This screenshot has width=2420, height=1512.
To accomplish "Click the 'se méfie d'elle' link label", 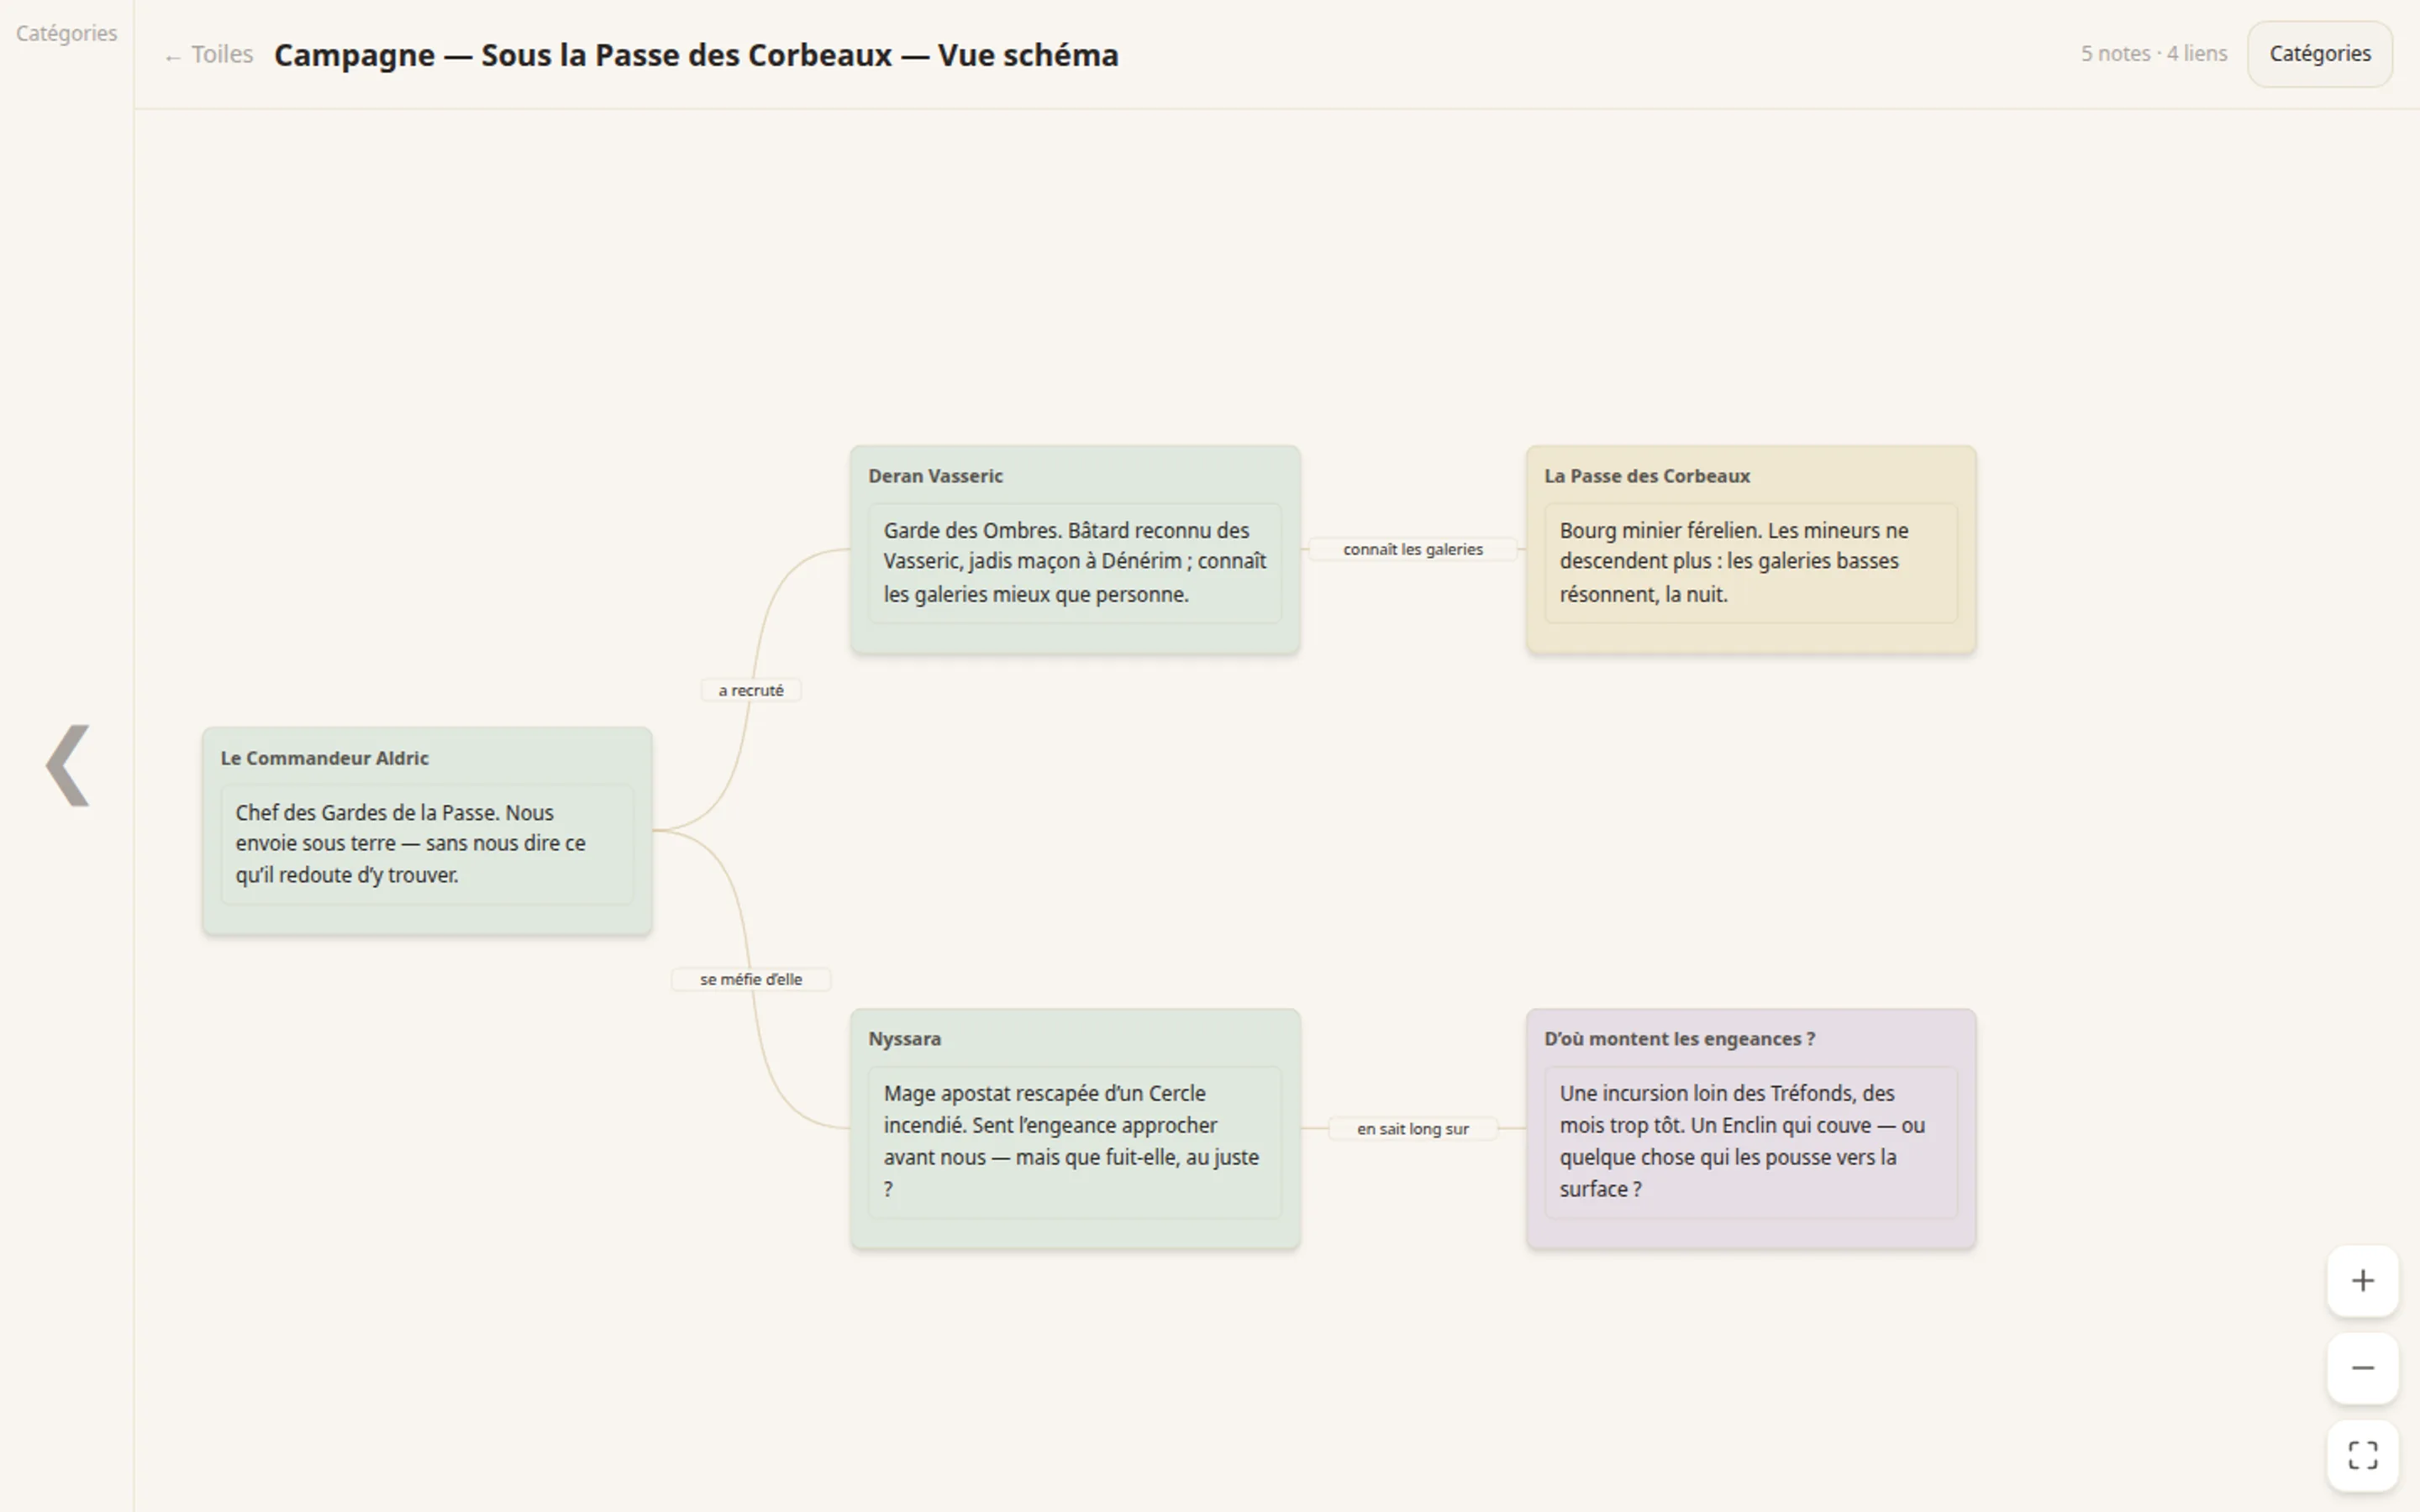I will tap(751, 979).
